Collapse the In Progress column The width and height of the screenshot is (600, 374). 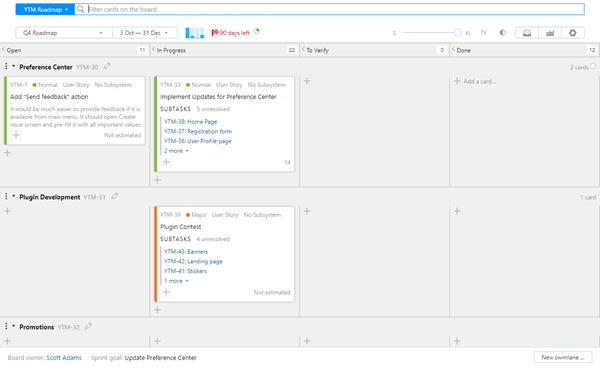(x=154, y=49)
